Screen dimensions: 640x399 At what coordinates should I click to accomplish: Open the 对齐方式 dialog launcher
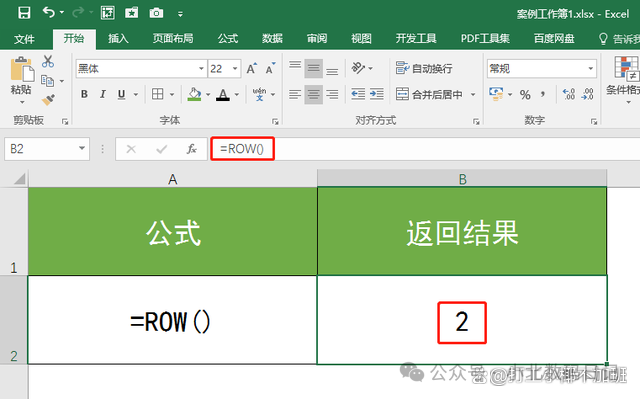point(476,122)
